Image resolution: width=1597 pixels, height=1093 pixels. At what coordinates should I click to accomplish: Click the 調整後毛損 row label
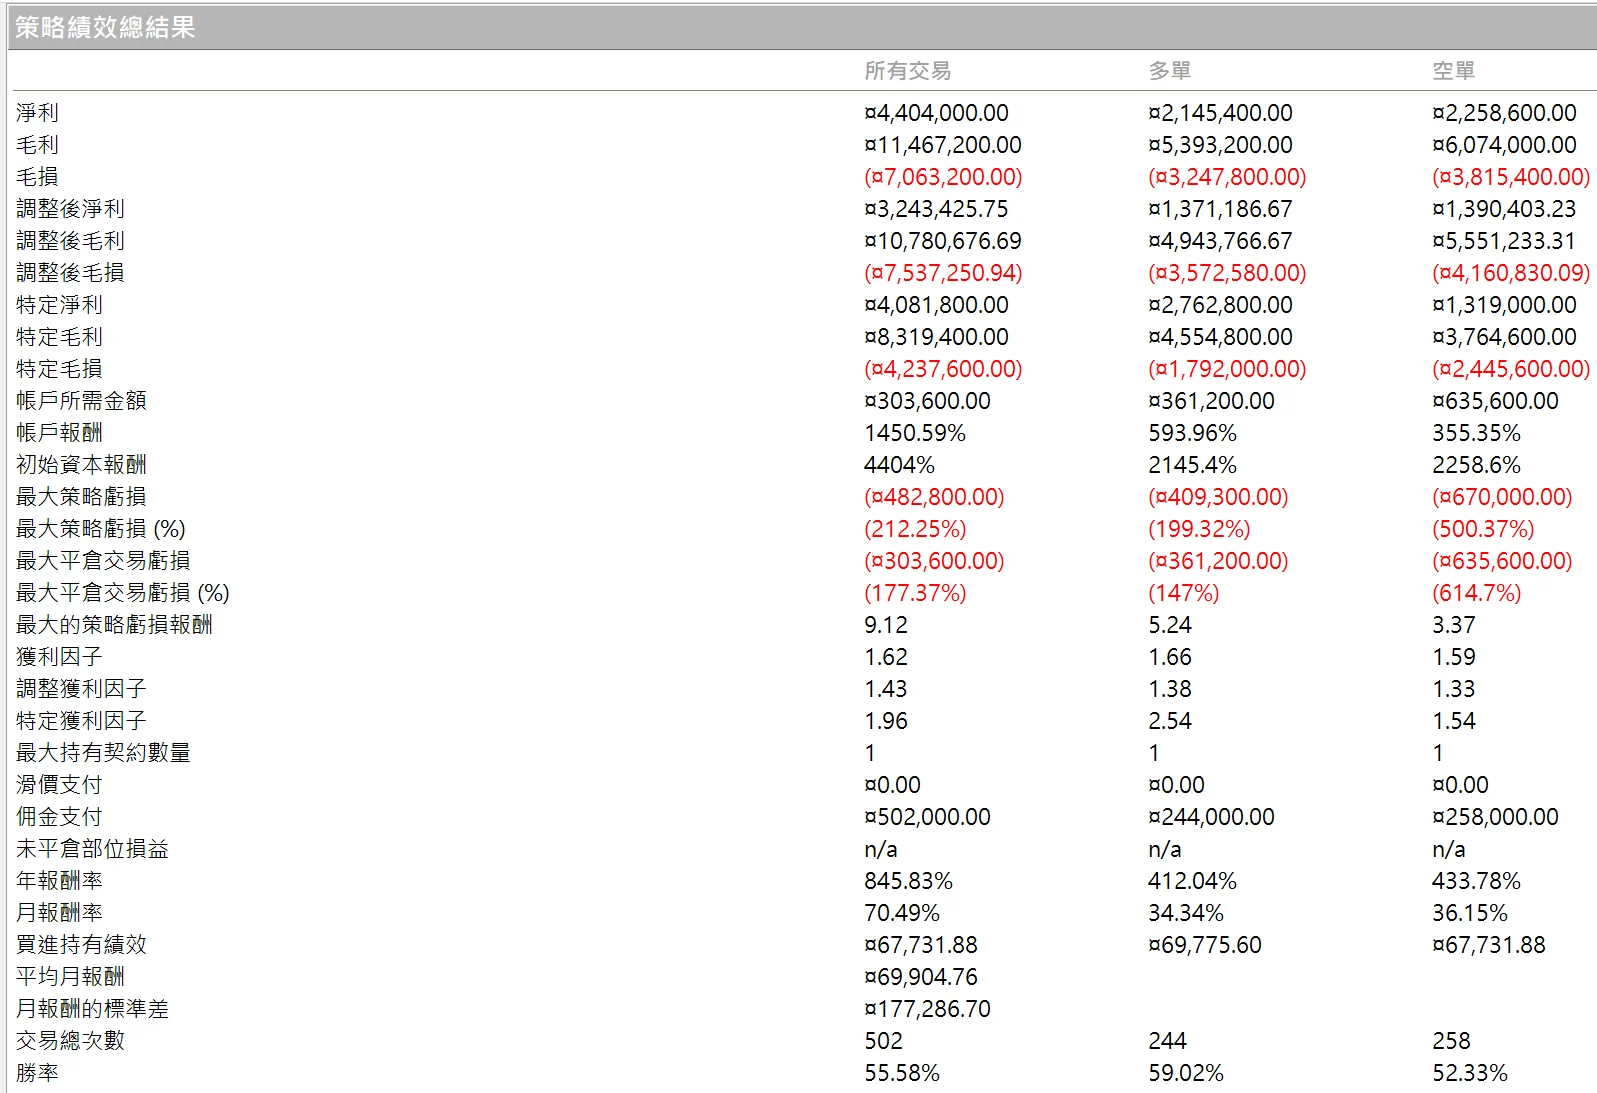click(71, 273)
